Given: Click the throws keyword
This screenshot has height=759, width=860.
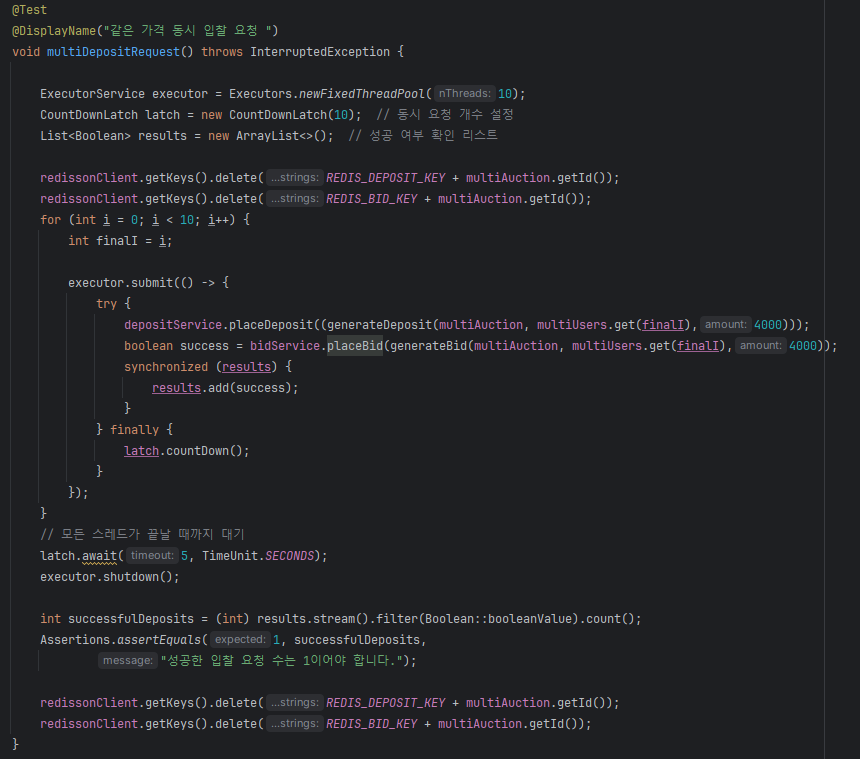Looking at the screenshot, I should (222, 52).
